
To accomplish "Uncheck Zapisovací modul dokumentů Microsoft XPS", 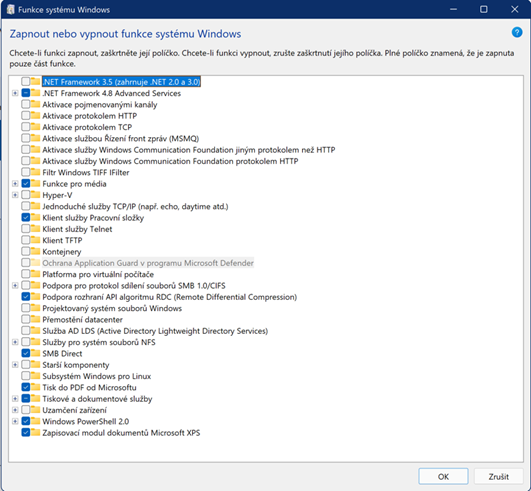I will [x=25, y=432].
